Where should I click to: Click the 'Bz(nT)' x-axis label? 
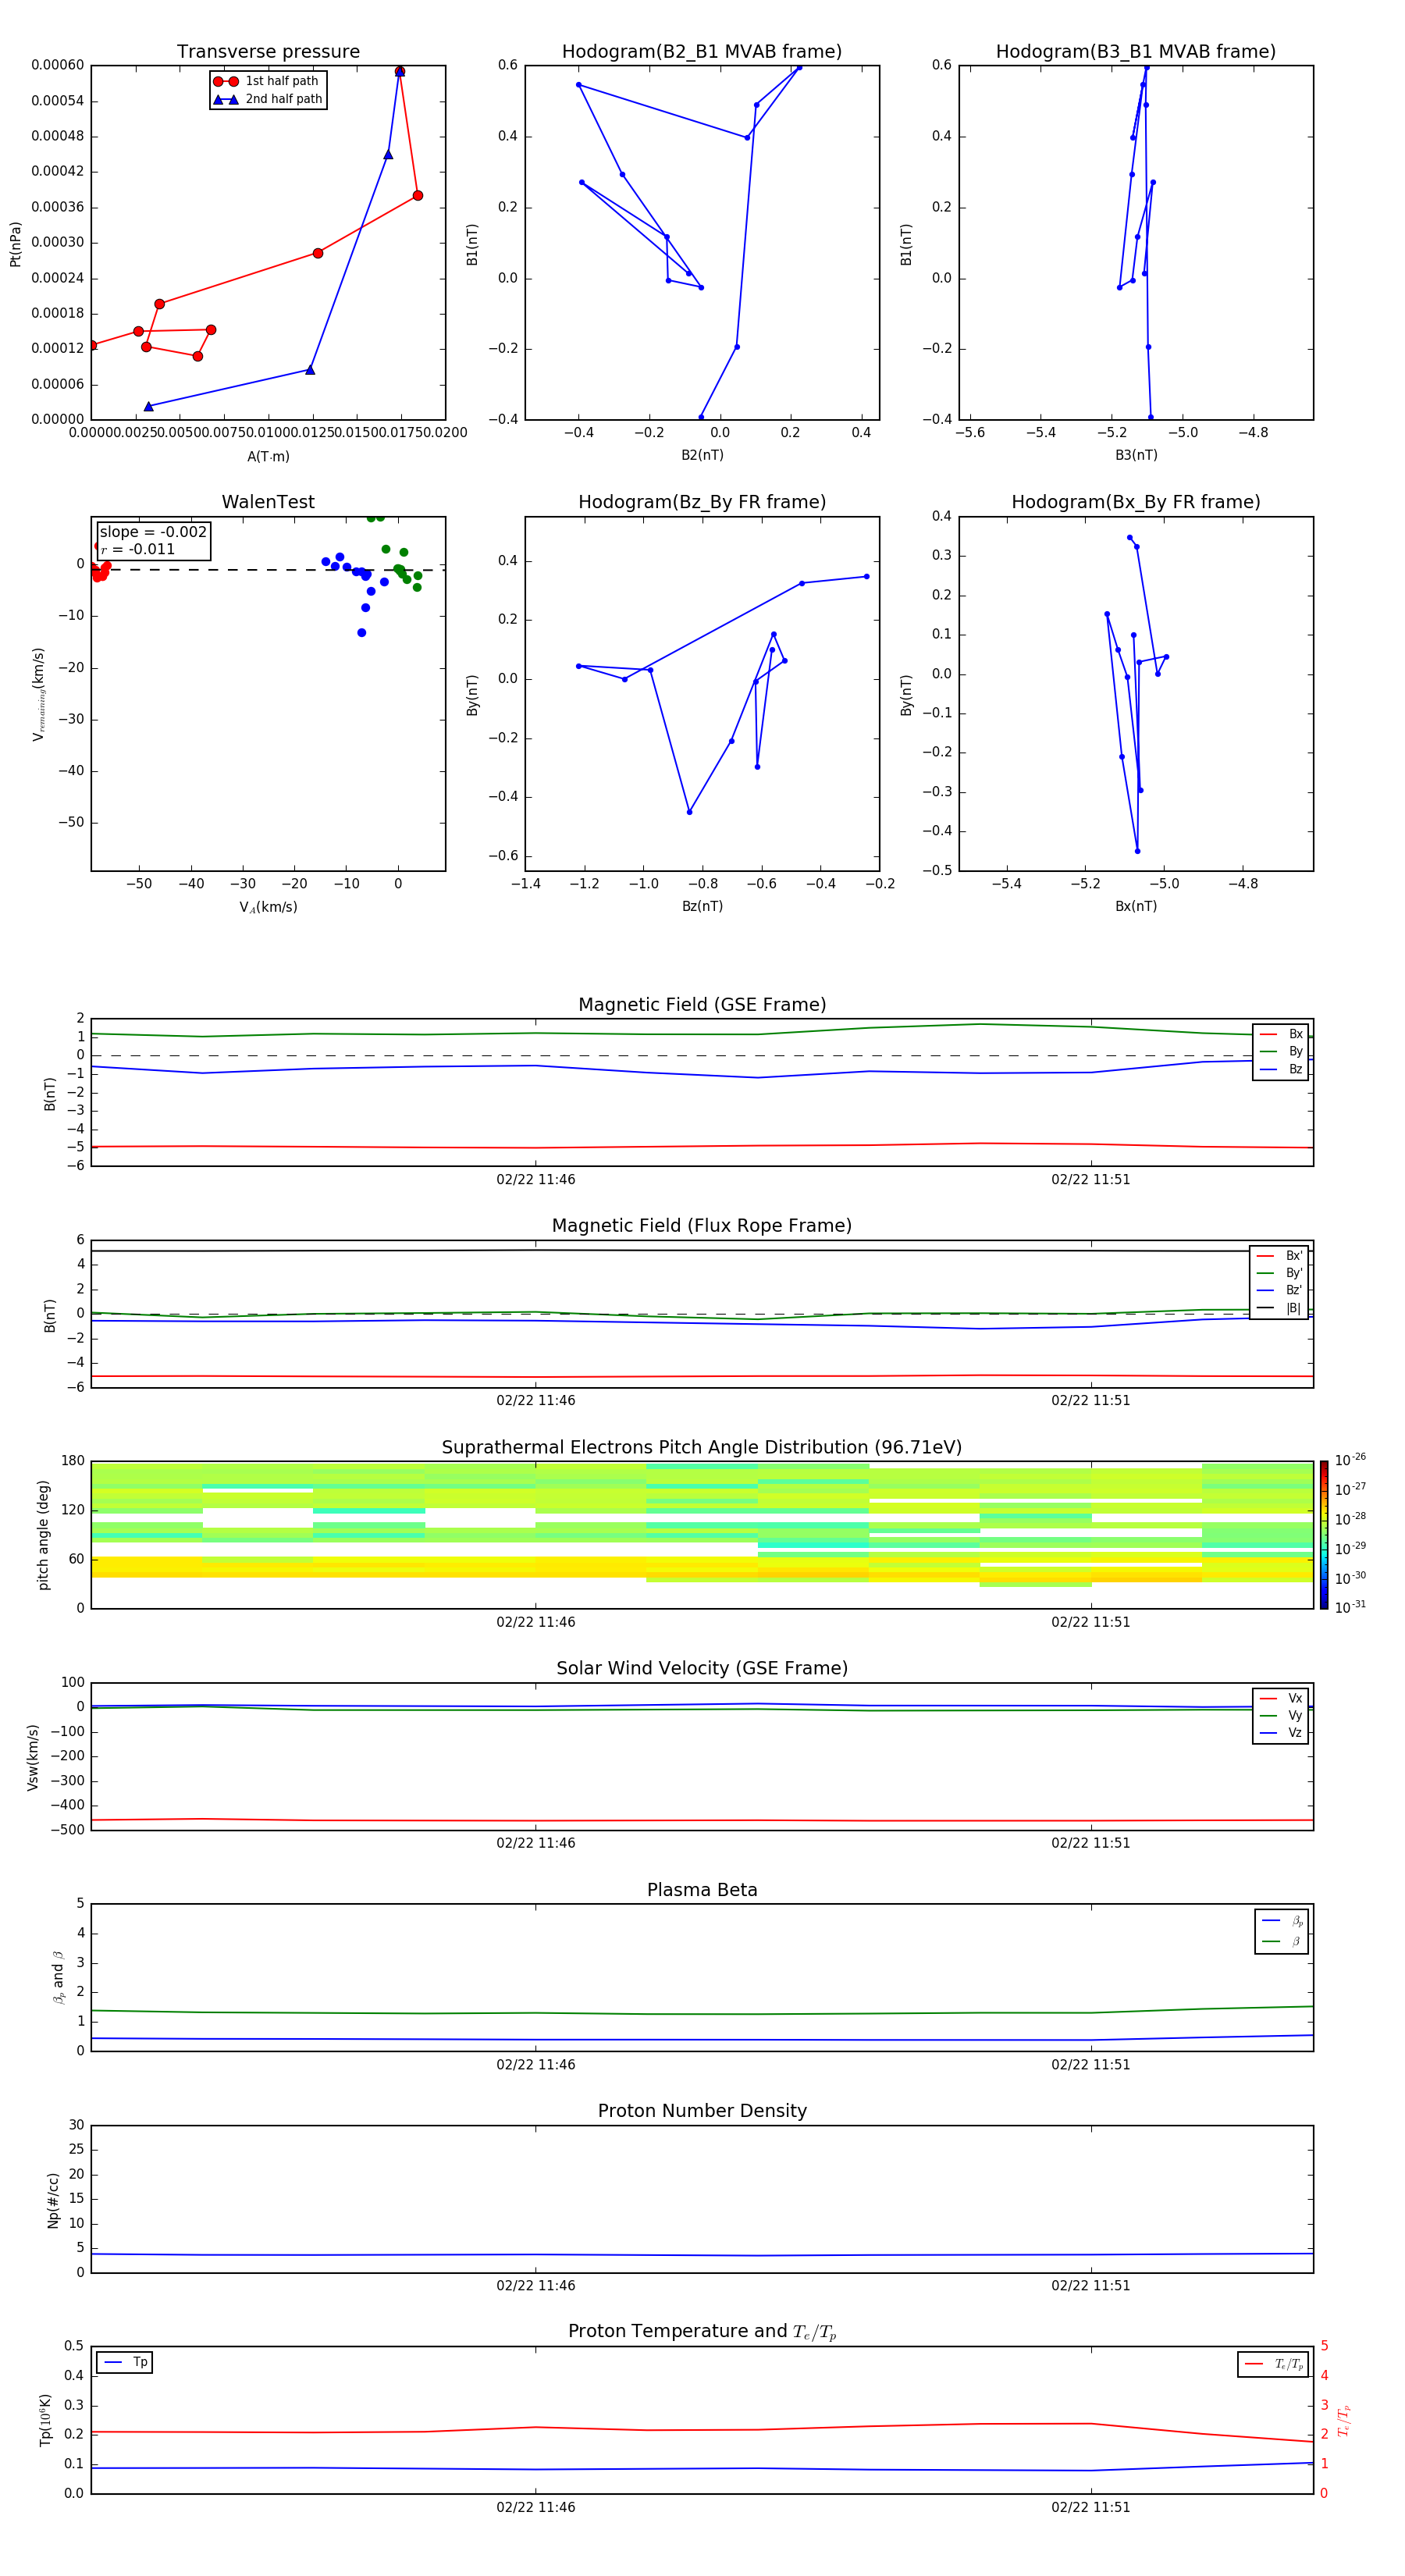[702, 906]
